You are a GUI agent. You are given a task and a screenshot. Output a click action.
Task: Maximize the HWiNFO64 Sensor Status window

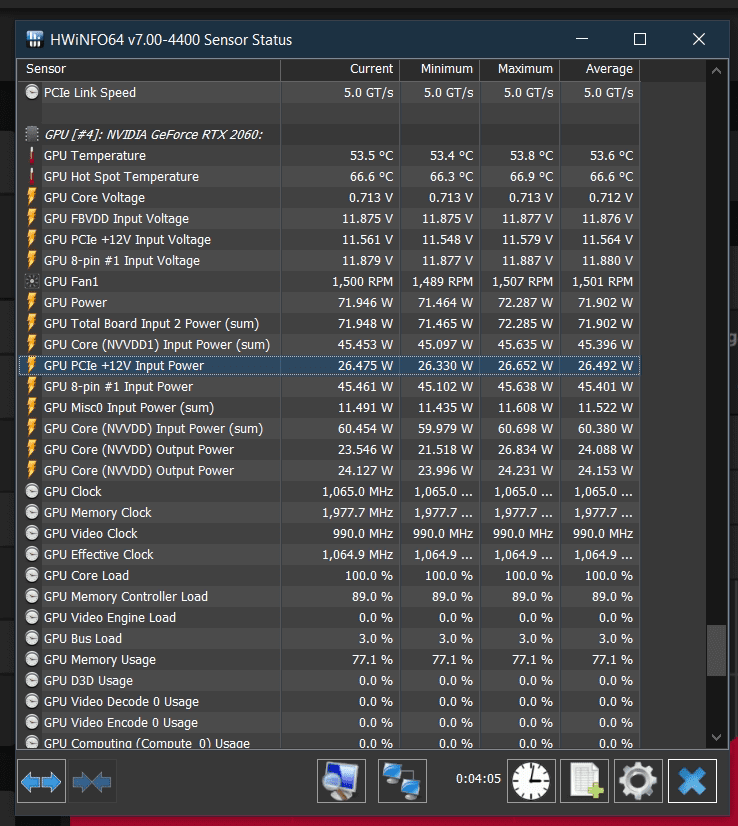639,39
